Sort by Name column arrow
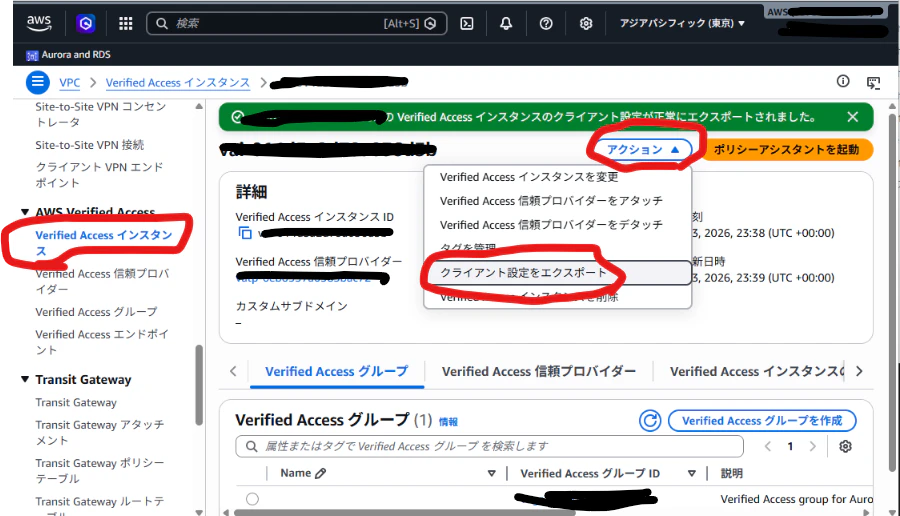 point(491,474)
